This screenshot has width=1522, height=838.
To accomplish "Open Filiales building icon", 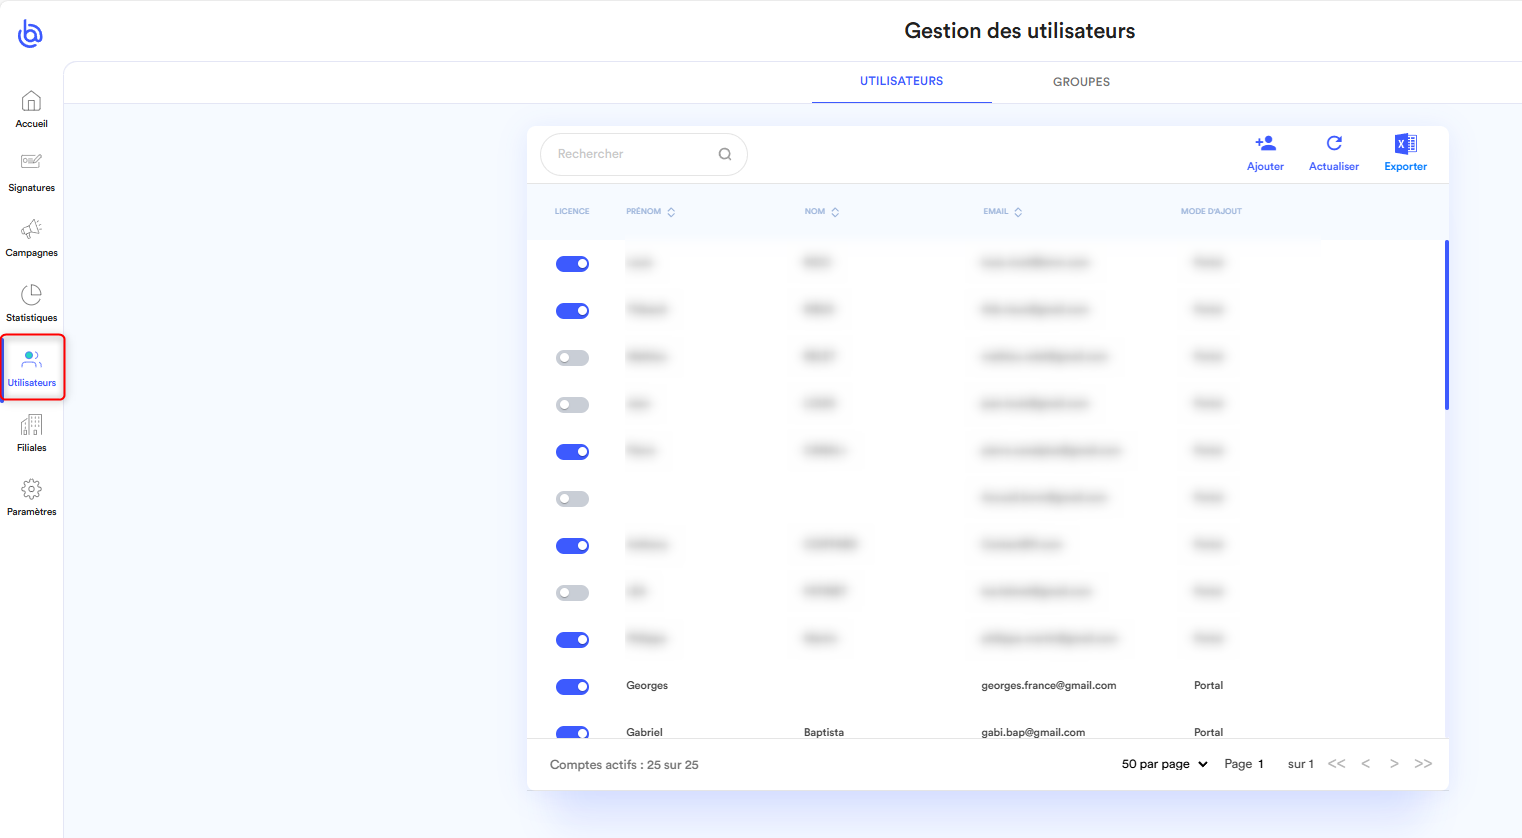I will pos(31,425).
